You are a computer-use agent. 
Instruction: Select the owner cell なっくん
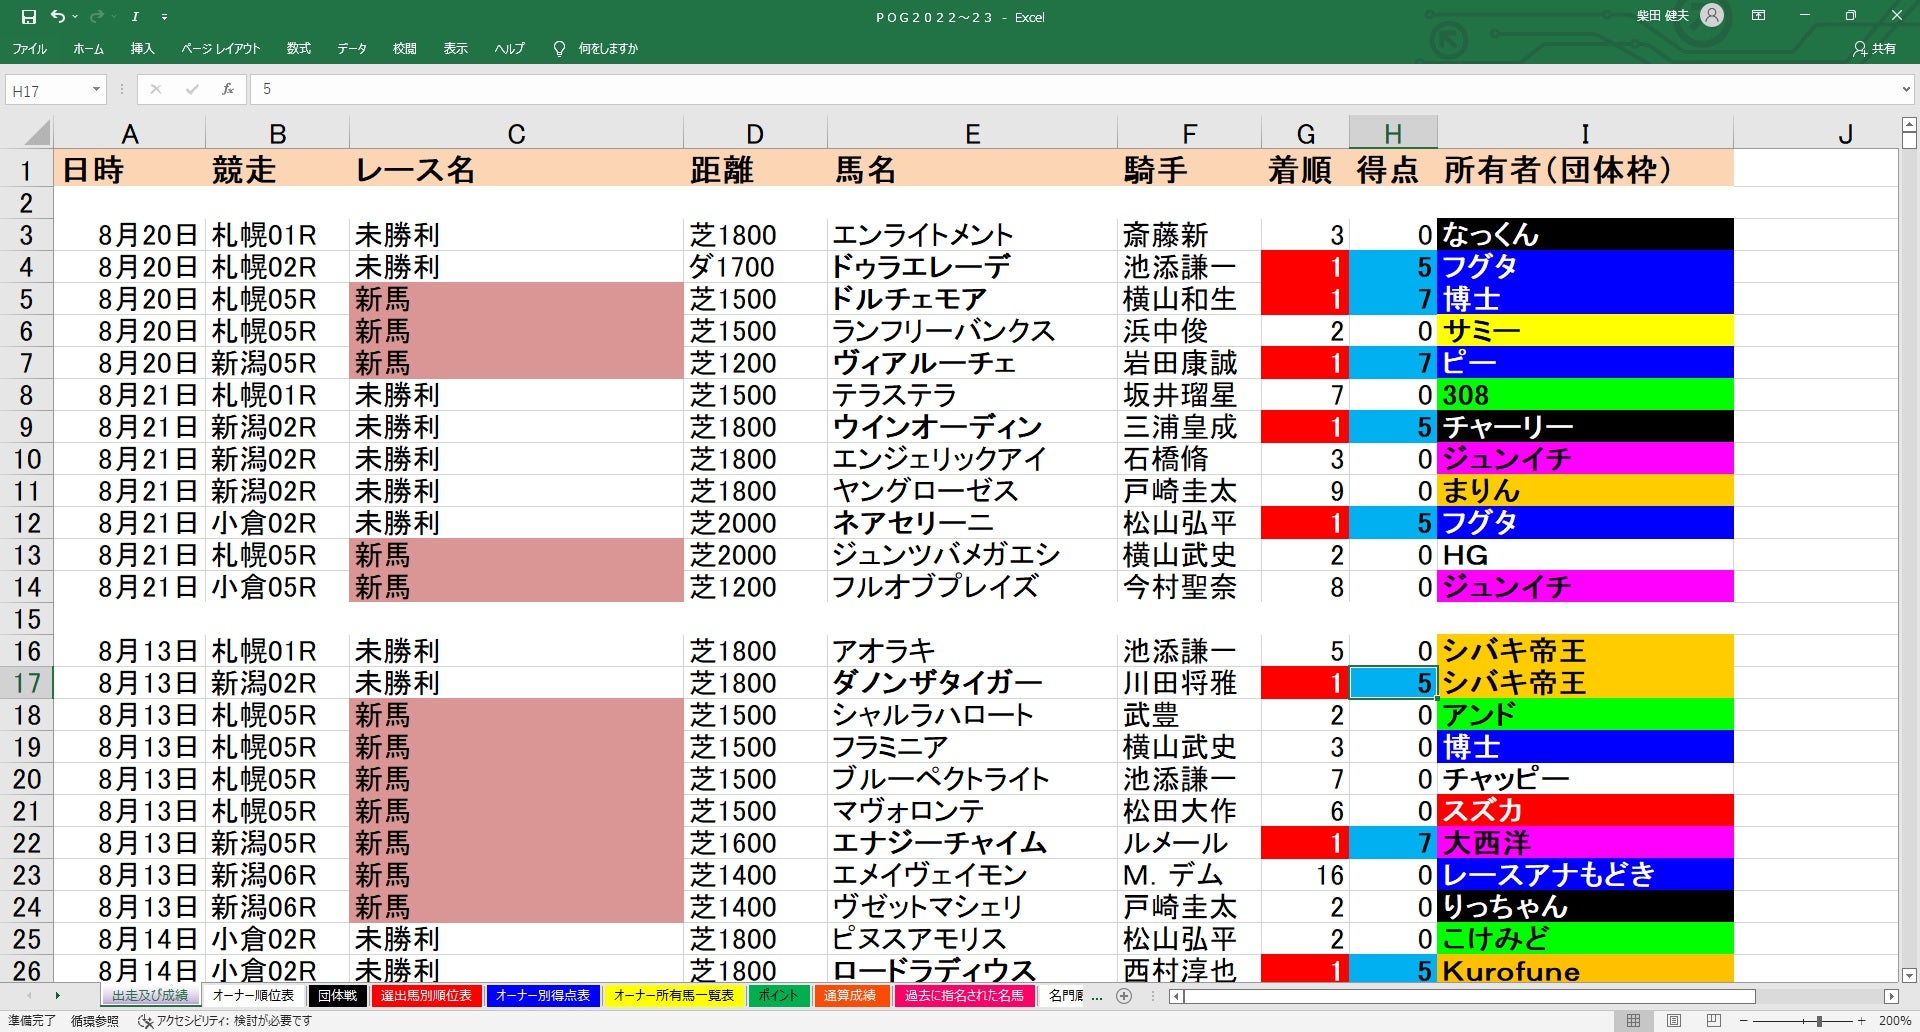[x=1585, y=235]
